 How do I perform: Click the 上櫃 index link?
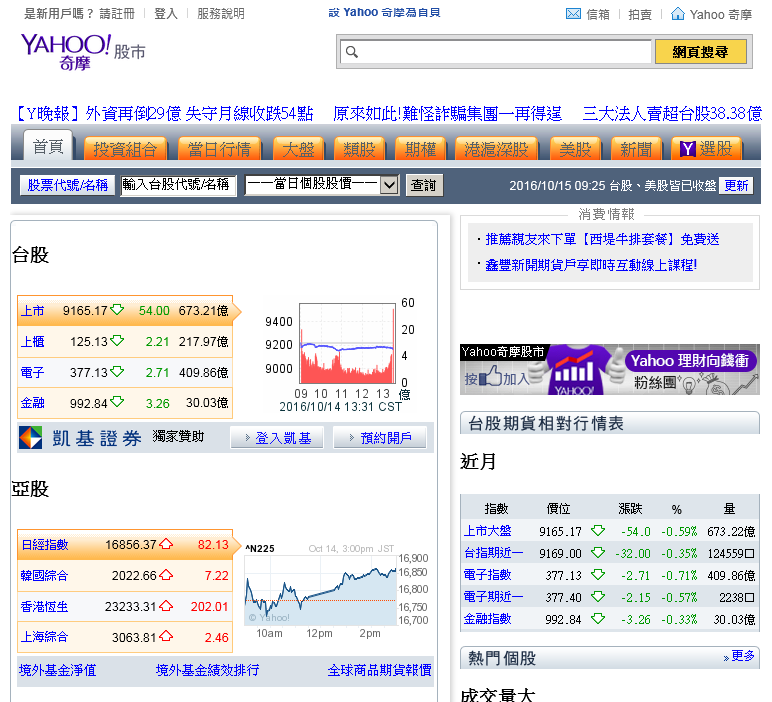[32, 342]
